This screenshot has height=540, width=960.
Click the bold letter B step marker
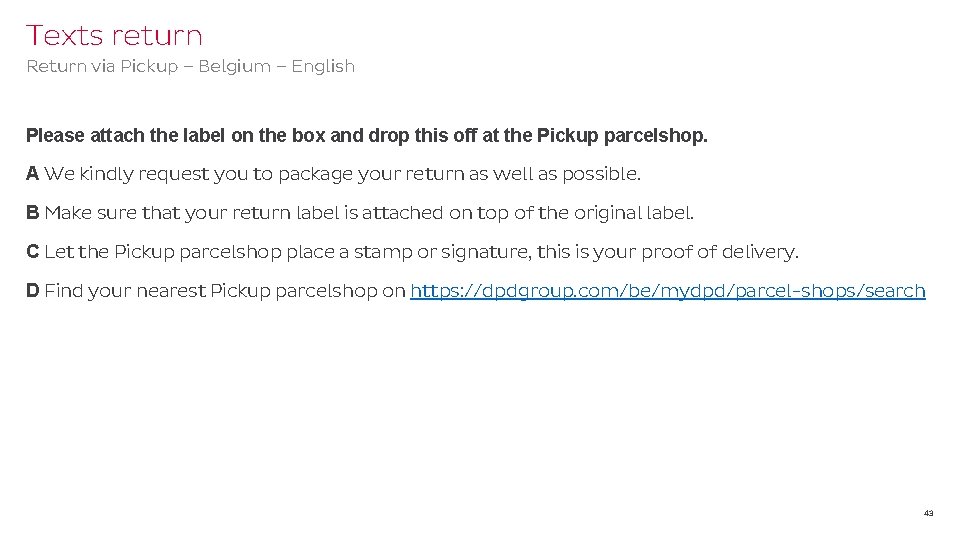[32, 213]
